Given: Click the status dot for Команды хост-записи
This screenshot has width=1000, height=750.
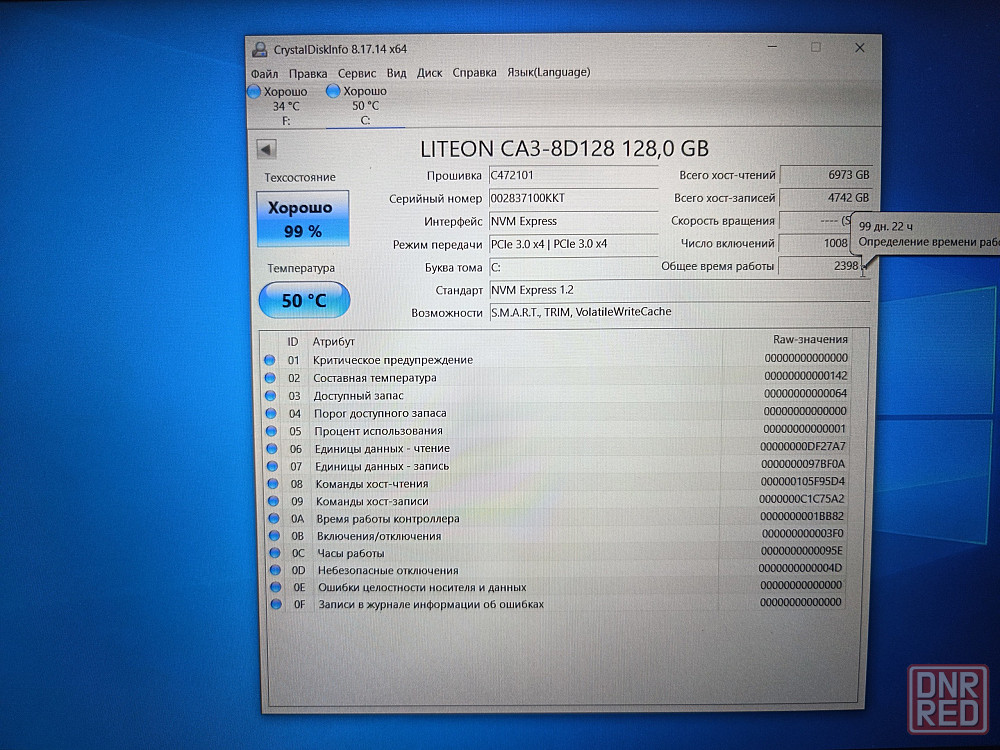Looking at the screenshot, I should pyautogui.click(x=273, y=501).
